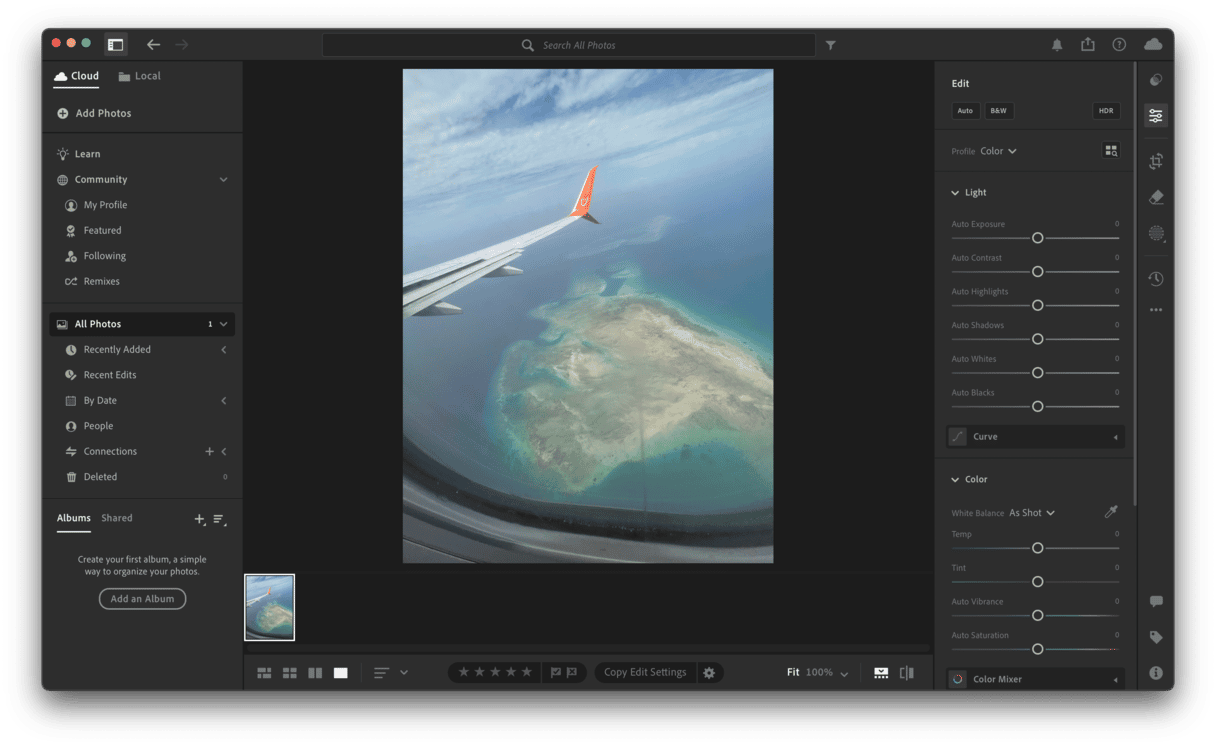Select the Shared tab
Screen dimensions: 1216x746
117,518
